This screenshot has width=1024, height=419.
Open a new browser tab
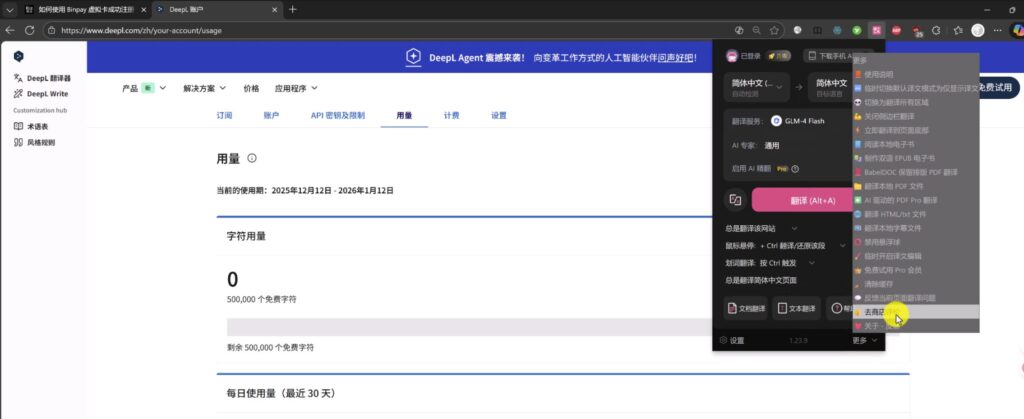293,9
